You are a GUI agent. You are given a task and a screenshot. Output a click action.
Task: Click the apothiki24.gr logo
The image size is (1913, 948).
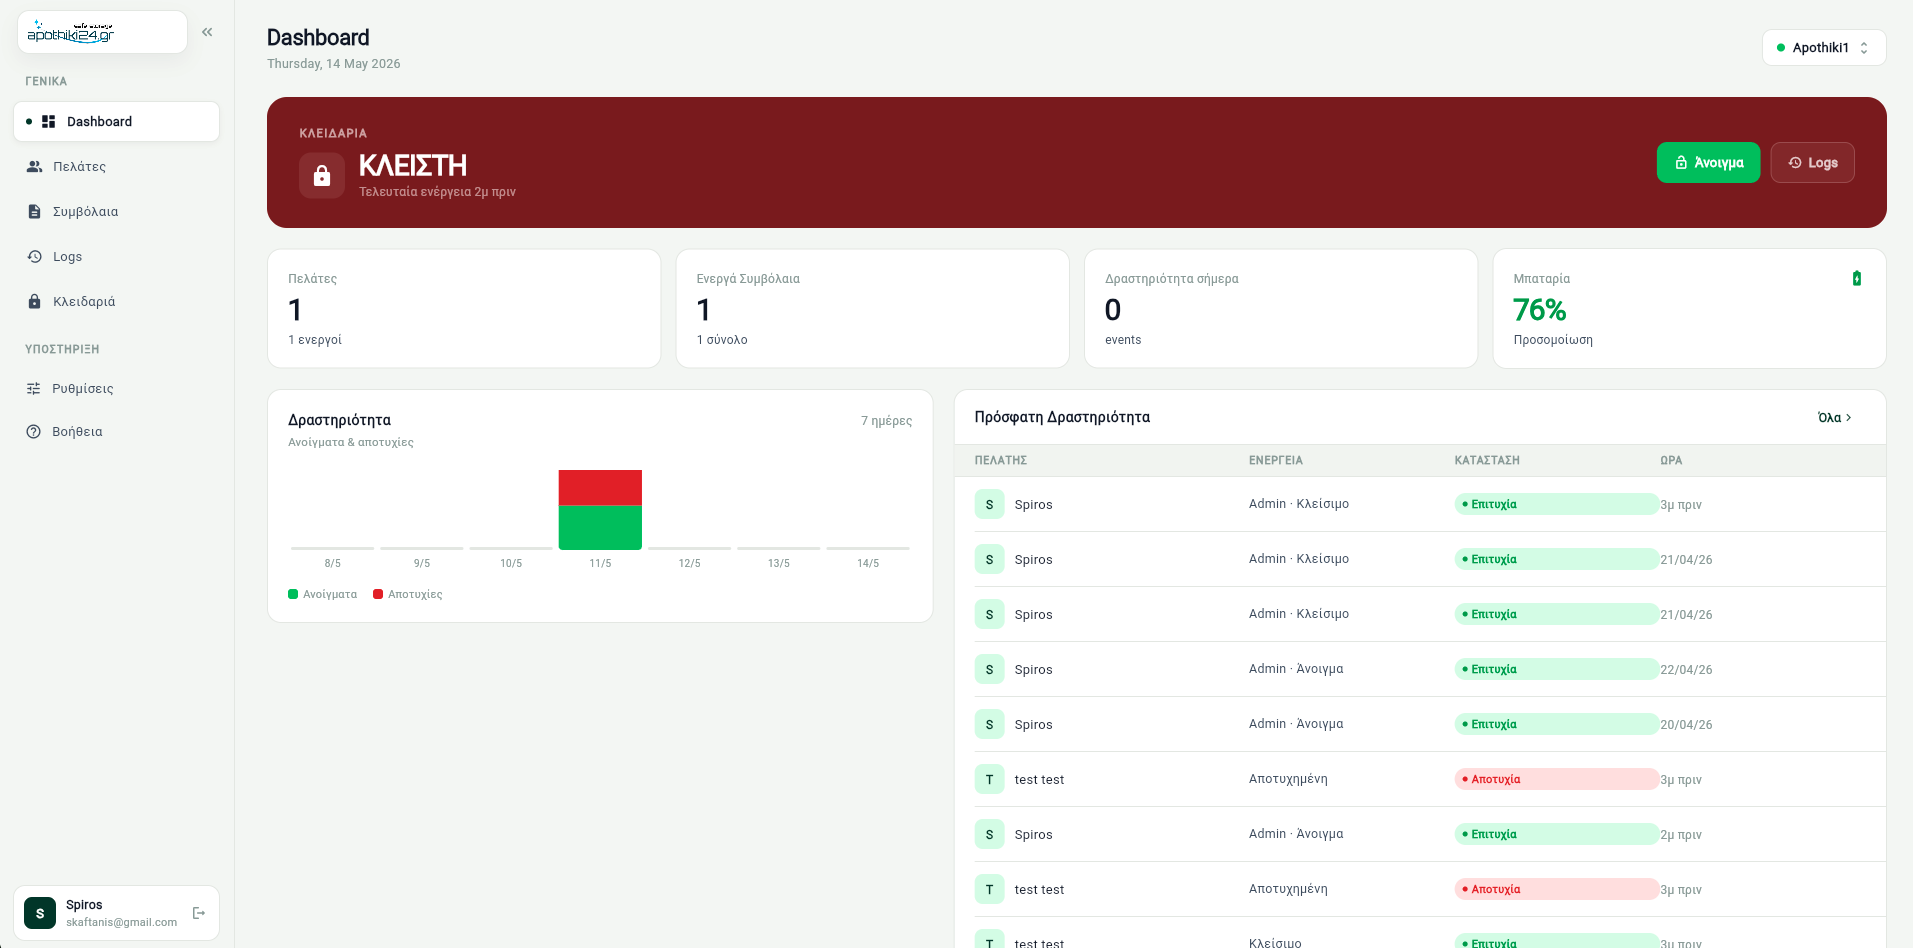coord(71,32)
